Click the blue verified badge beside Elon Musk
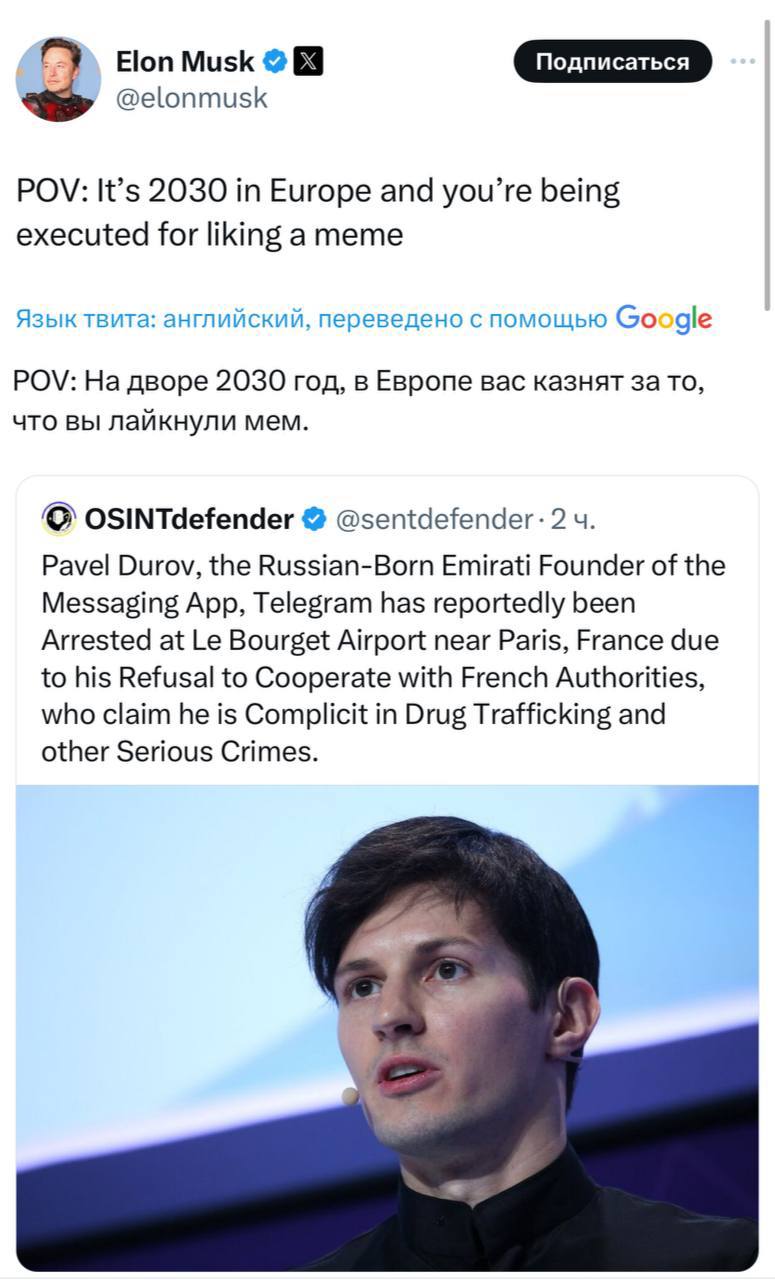Viewport: 775px width, 1280px height. (x=274, y=62)
